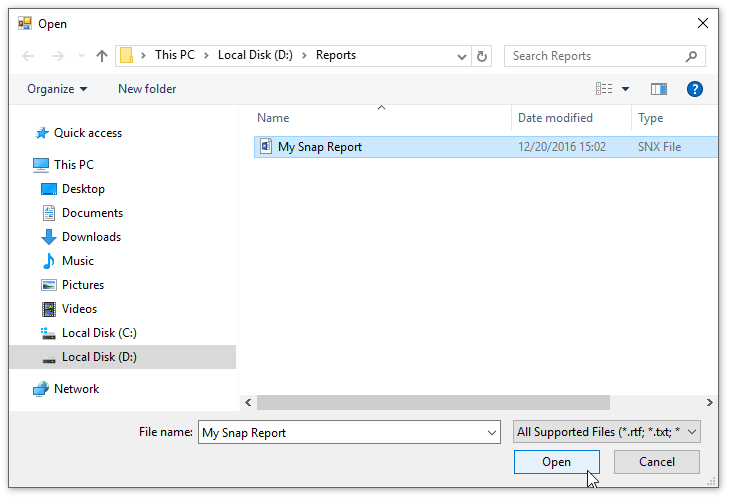Click the Downloads arrow icon

[x=48, y=237]
